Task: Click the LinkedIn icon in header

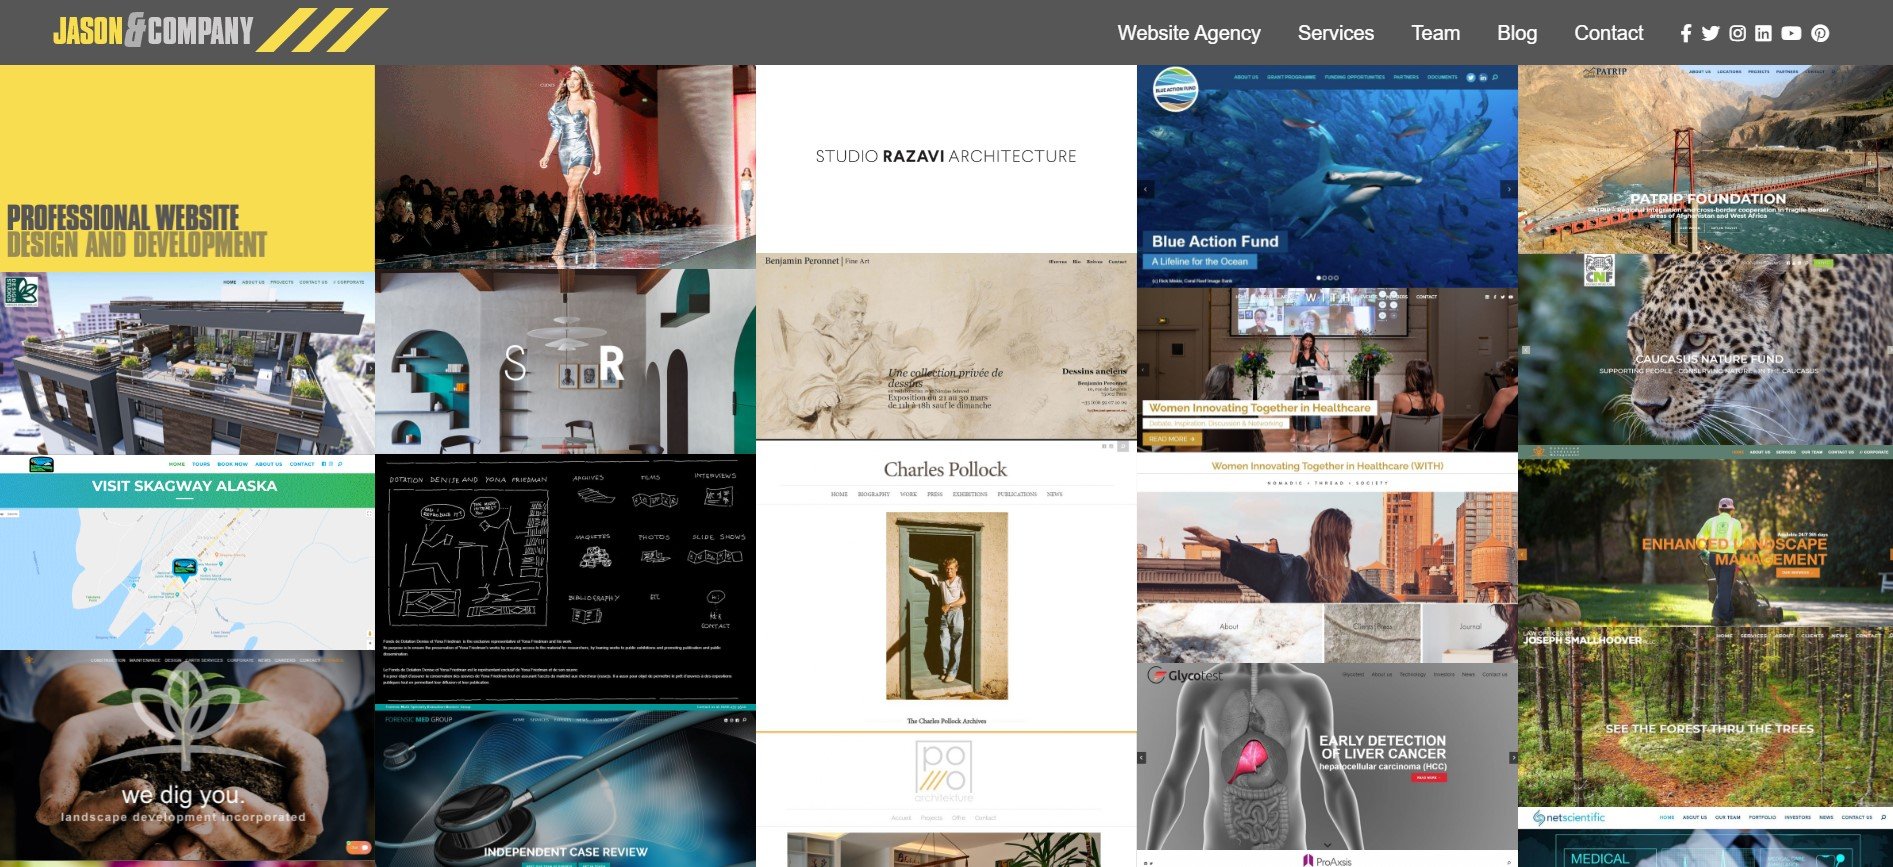Action: [1763, 33]
